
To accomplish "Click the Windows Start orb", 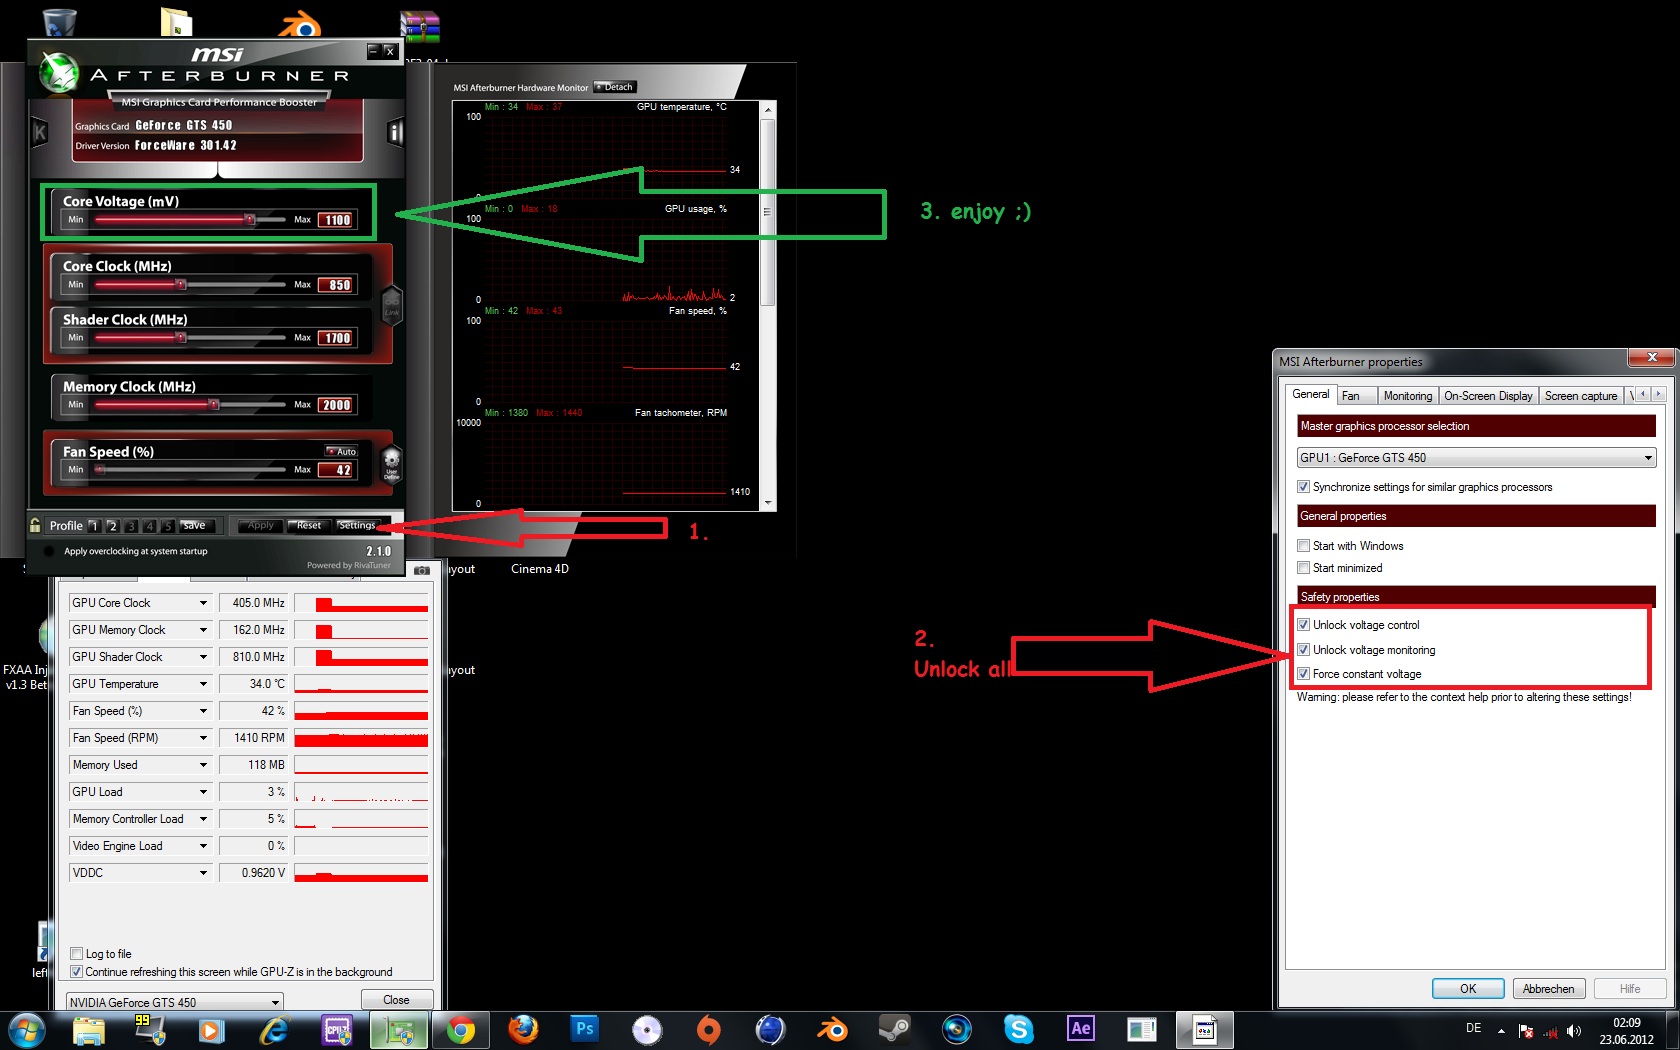I will point(26,1030).
